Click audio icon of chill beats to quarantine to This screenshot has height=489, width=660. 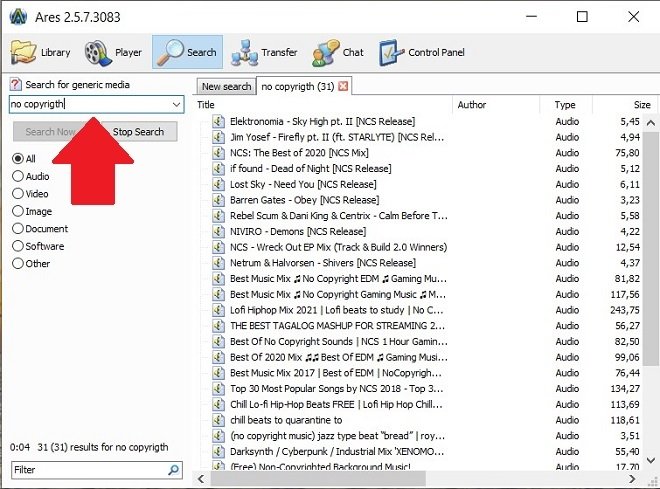tap(218, 420)
